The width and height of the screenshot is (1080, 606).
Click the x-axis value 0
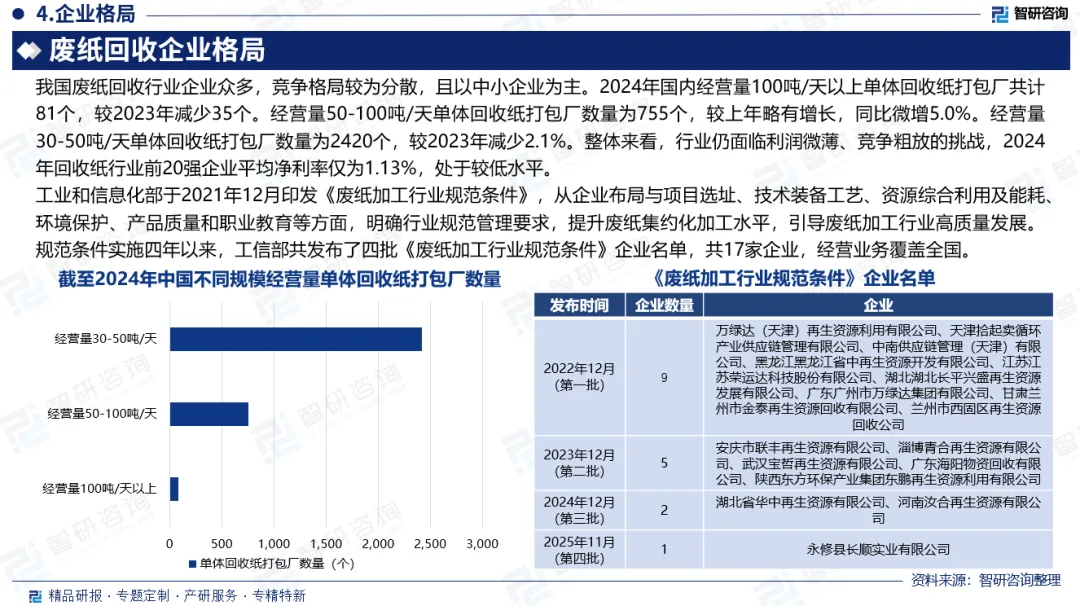(x=169, y=543)
